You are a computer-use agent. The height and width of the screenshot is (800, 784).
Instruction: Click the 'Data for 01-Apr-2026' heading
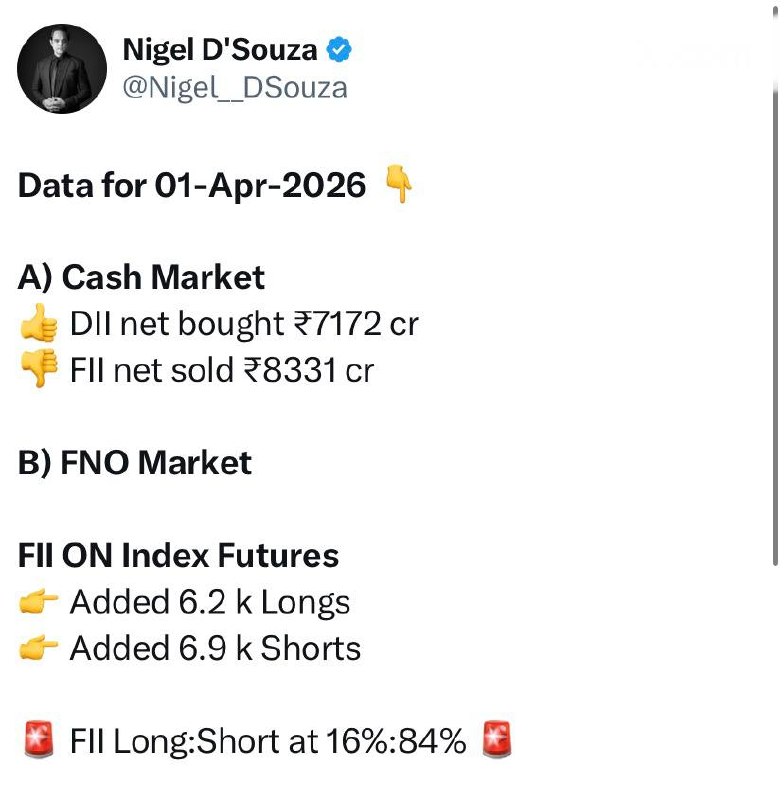coord(192,186)
